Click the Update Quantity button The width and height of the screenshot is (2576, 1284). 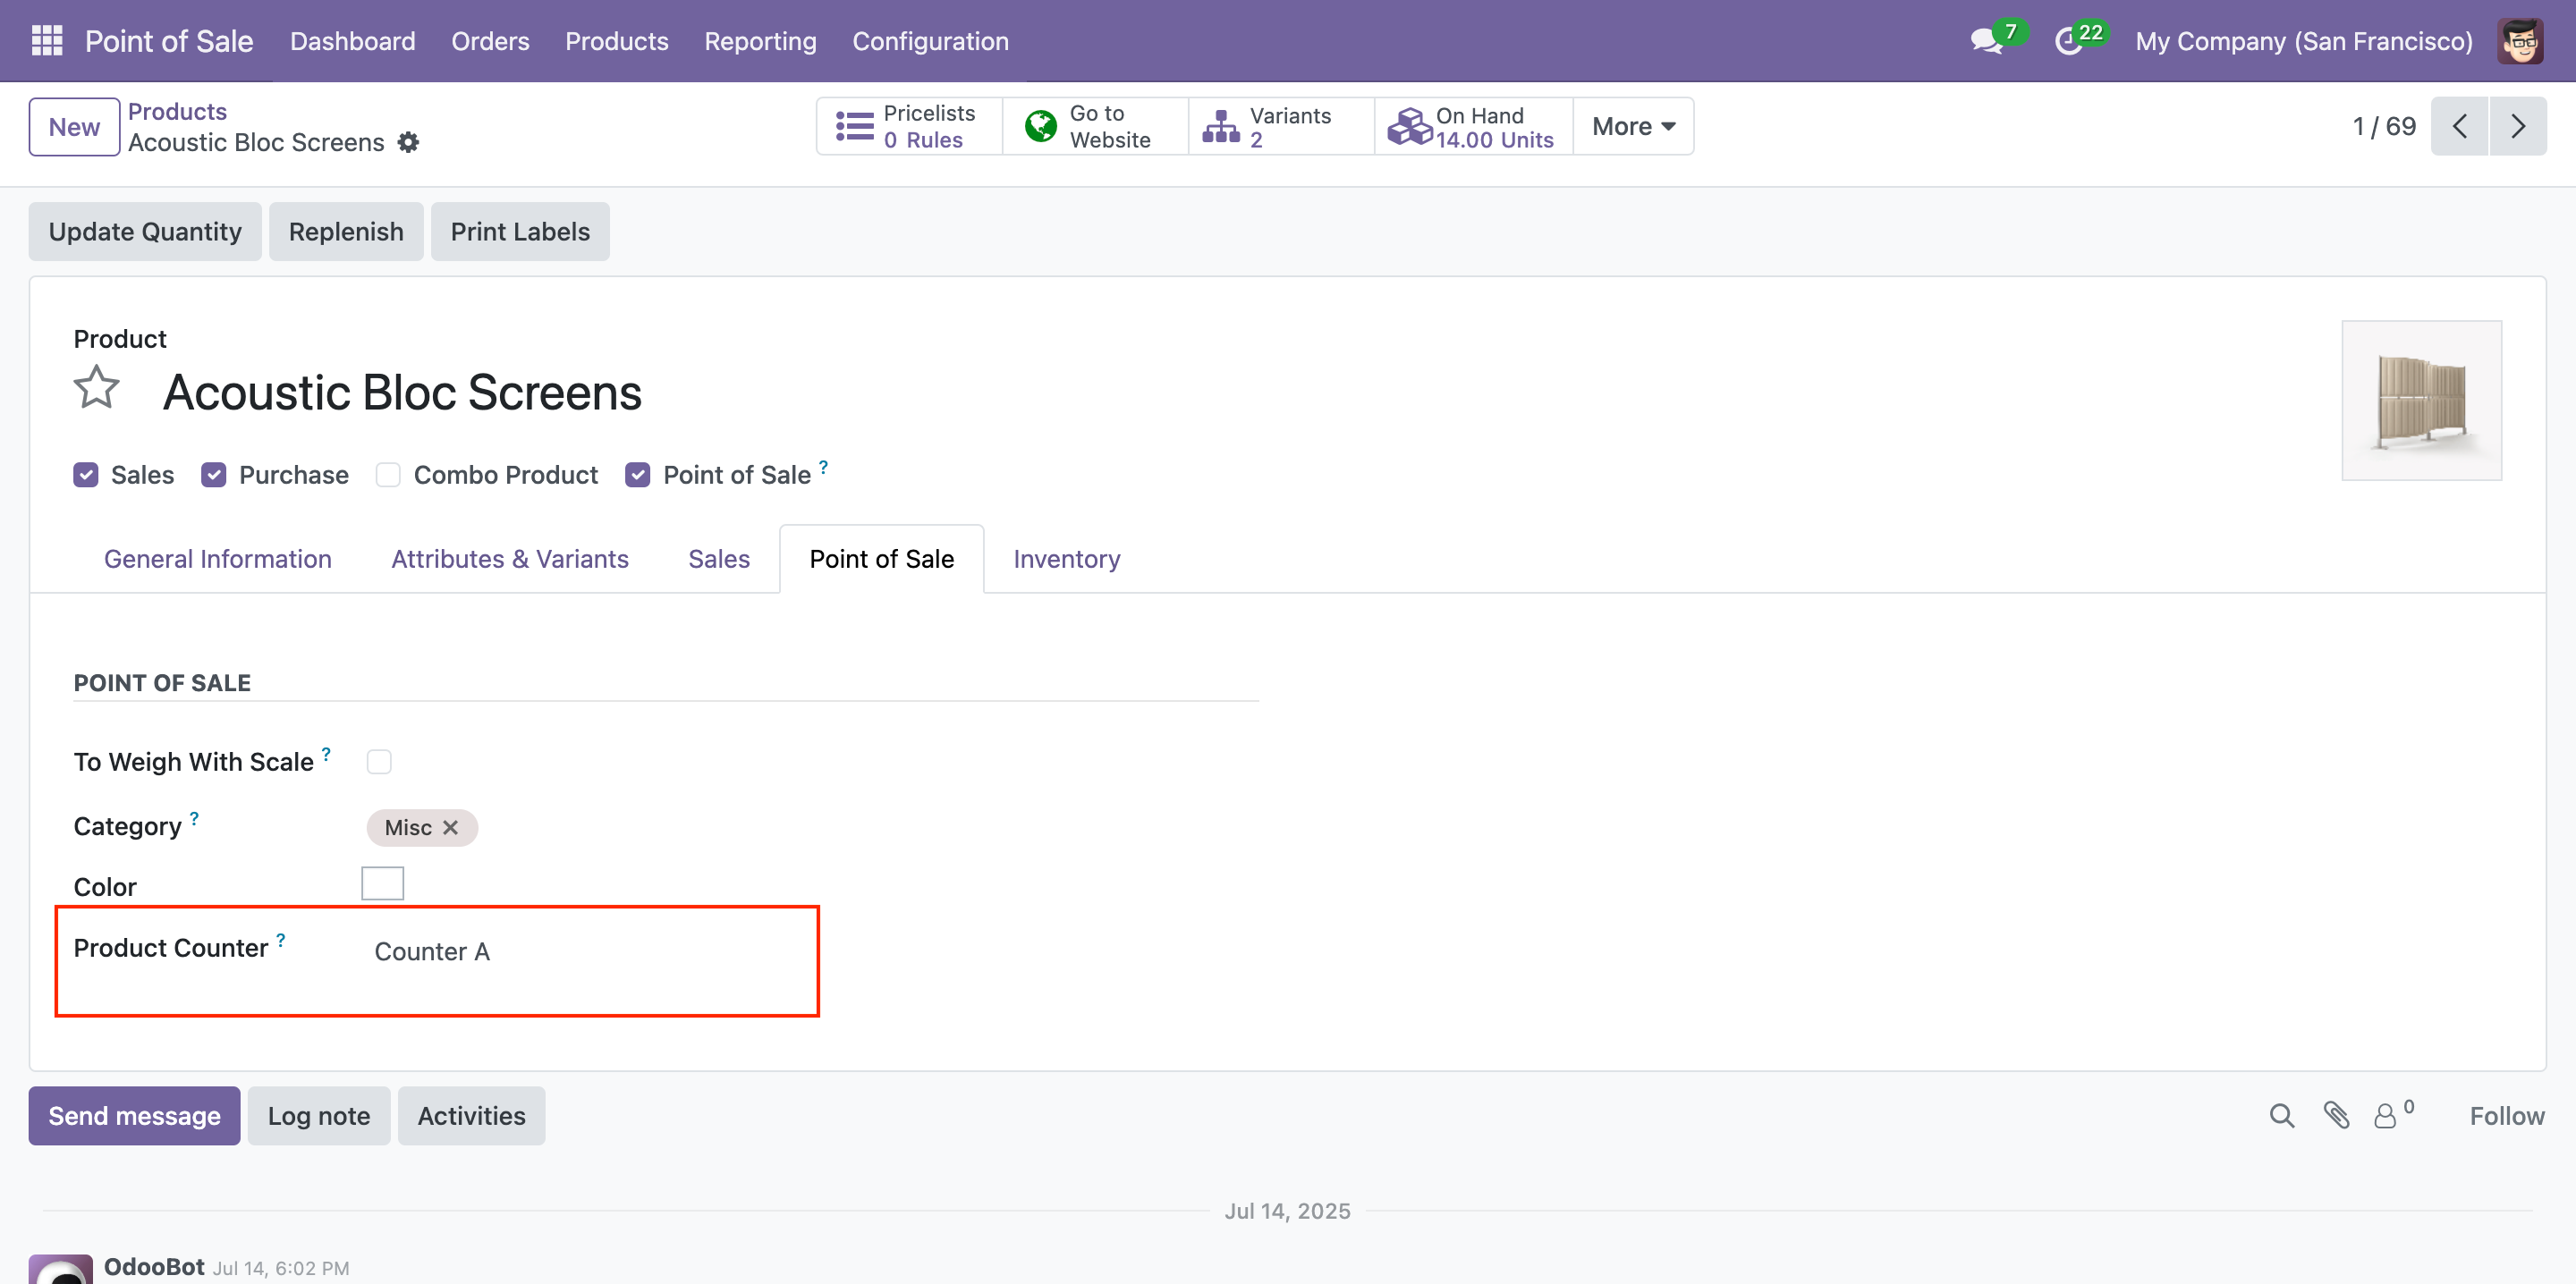tap(145, 232)
